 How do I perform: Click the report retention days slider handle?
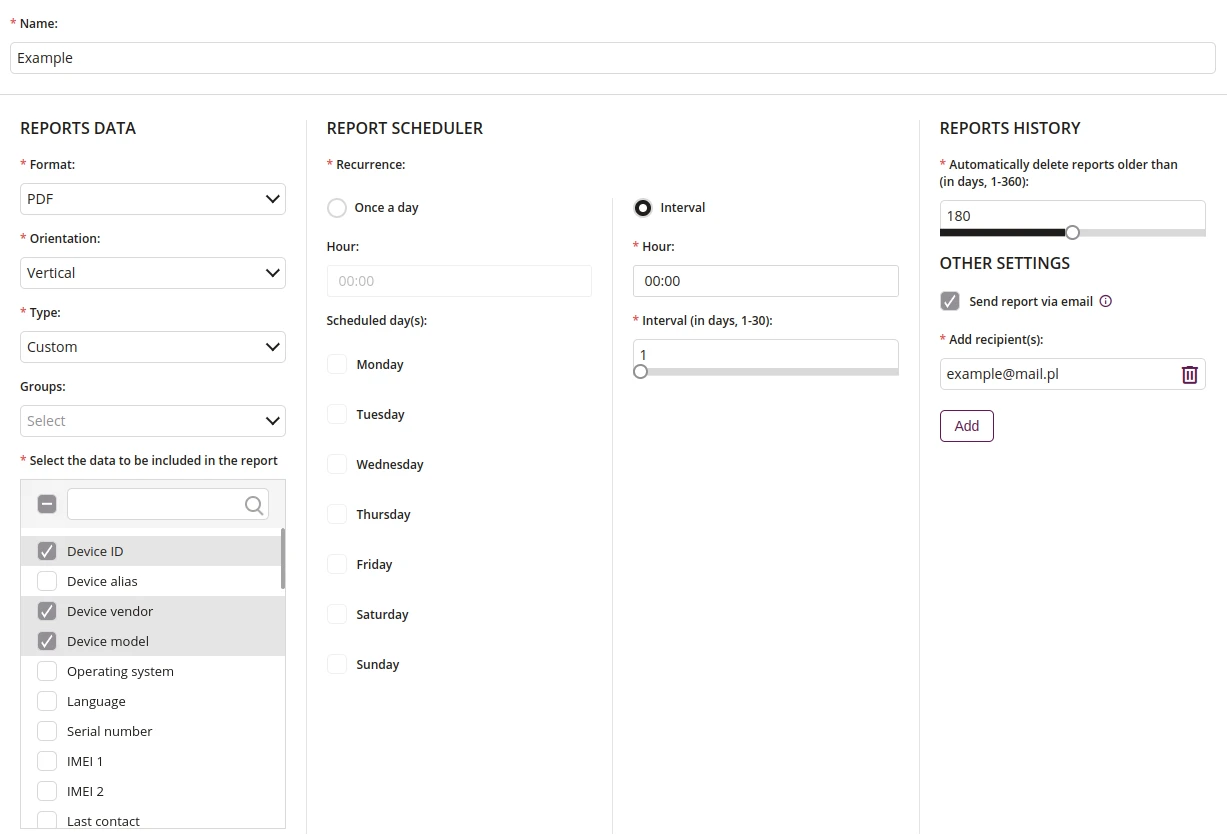coord(1072,232)
